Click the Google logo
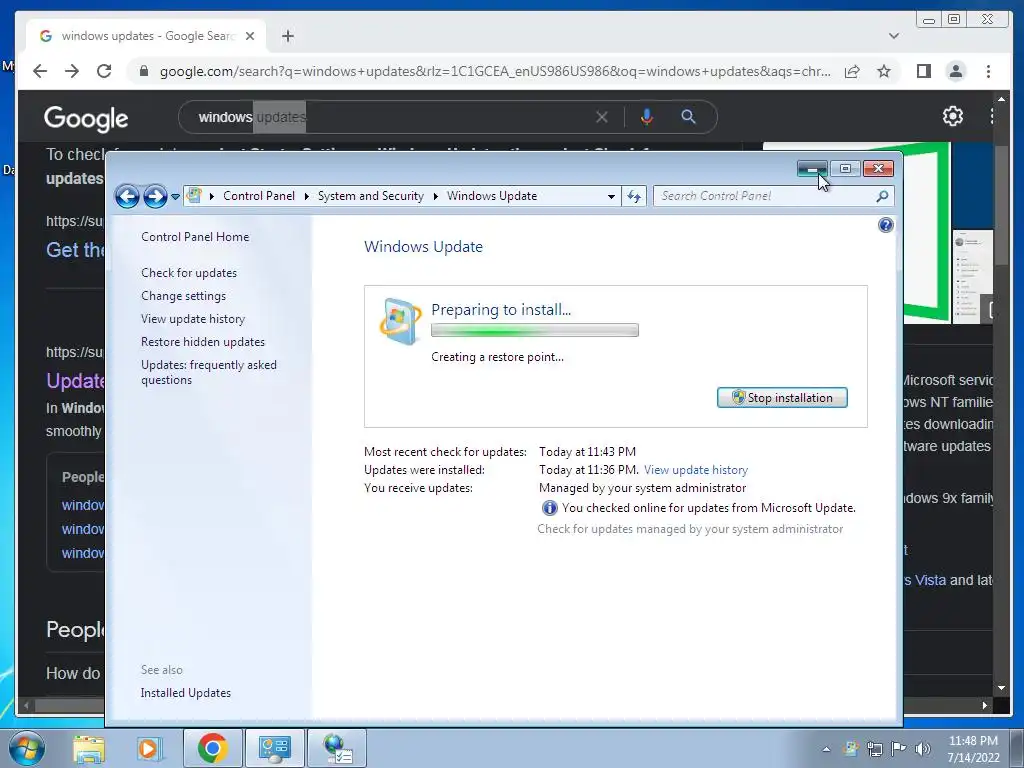 (x=86, y=118)
